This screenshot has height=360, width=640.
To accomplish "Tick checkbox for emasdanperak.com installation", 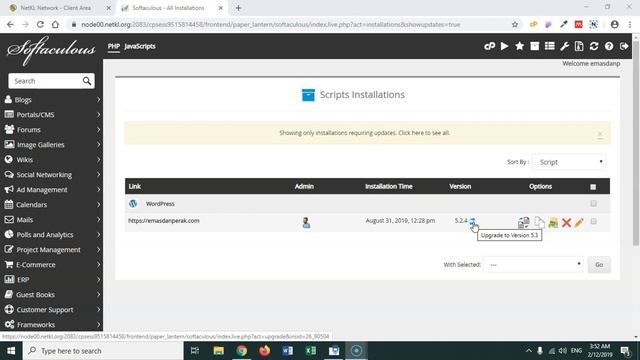I will (593, 221).
